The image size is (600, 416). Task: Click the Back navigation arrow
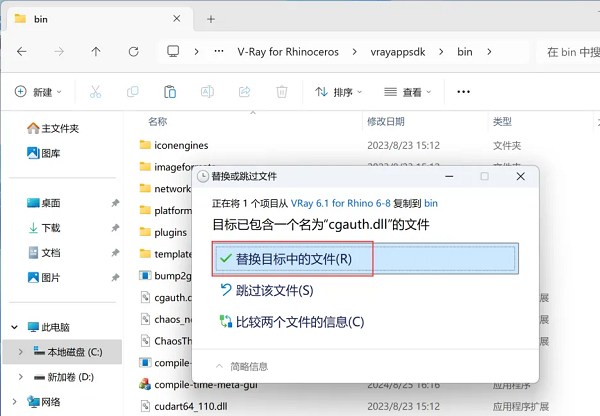[x=22, y=51]
